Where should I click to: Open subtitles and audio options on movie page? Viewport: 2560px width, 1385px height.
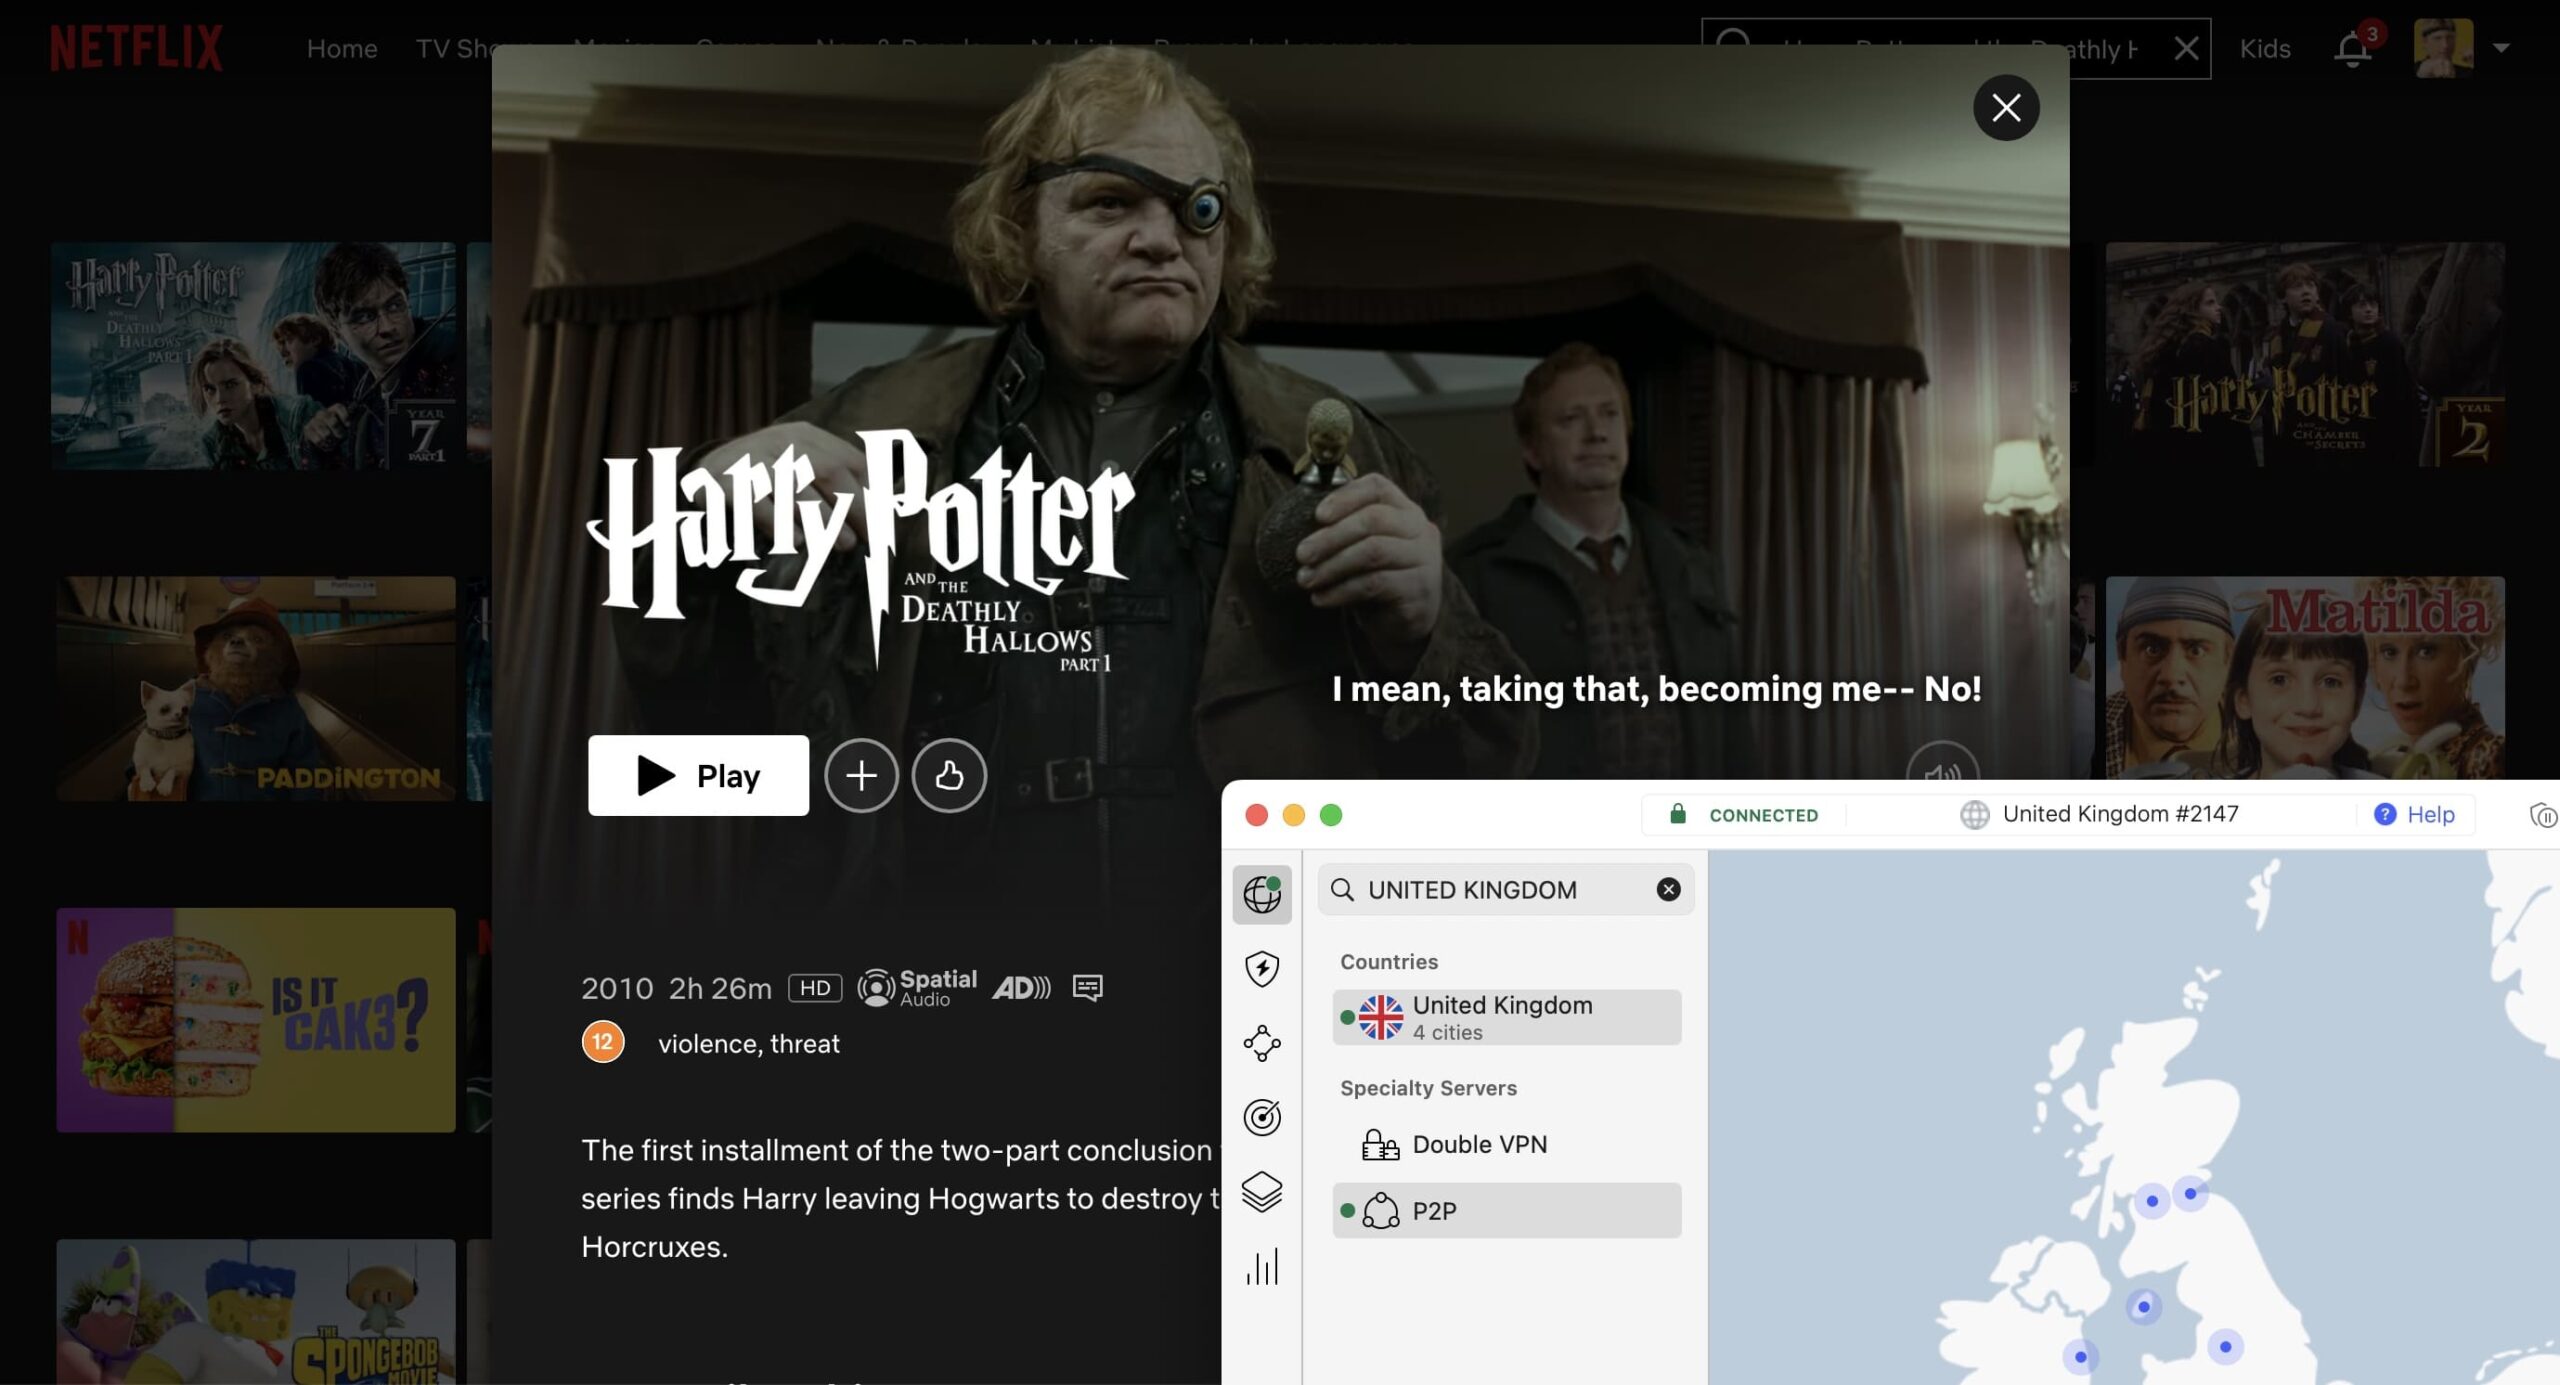(1086, 988)
